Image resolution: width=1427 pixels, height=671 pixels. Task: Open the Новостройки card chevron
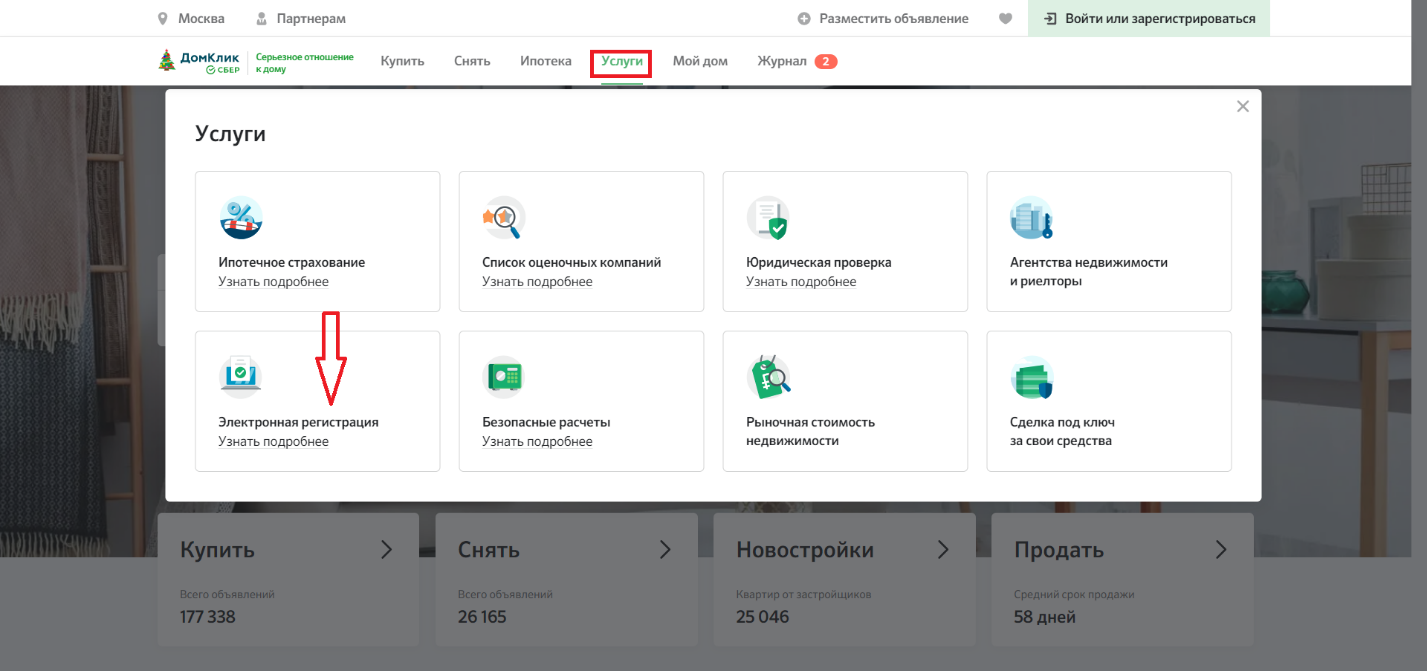[942, 549]
